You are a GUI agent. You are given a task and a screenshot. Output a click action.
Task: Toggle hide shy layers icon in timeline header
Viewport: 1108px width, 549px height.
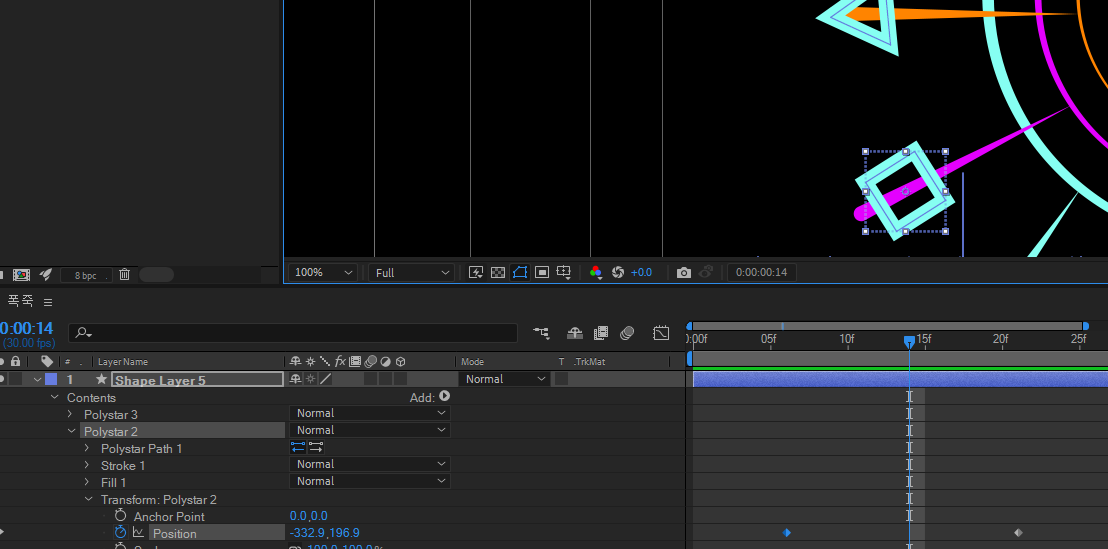574,333
